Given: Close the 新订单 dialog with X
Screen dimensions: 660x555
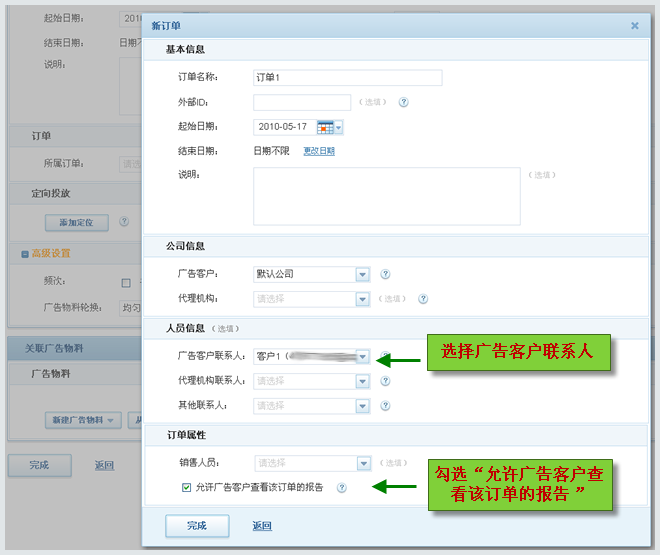Looking at the screenshot, I should (x=635, y=26).
